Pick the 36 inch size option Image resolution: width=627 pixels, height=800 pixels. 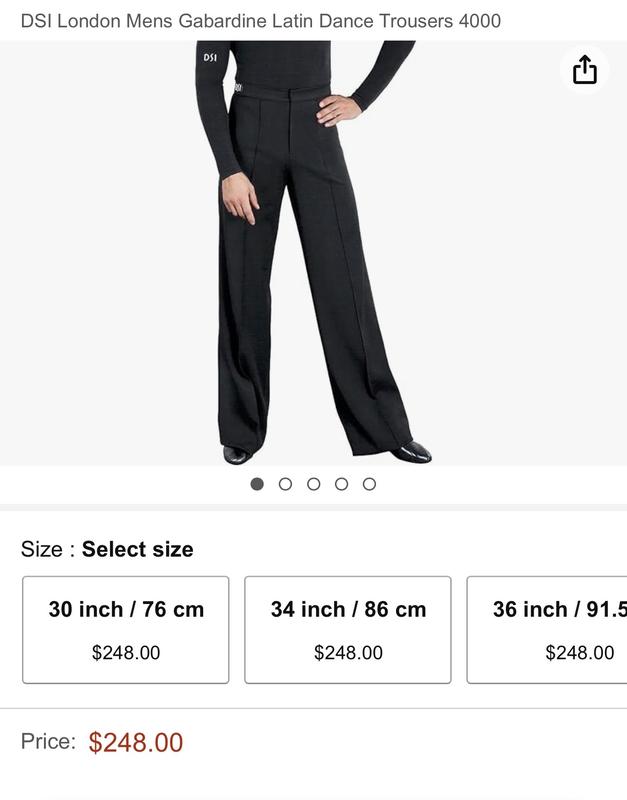pyautogui.click(x=547, y=630)
